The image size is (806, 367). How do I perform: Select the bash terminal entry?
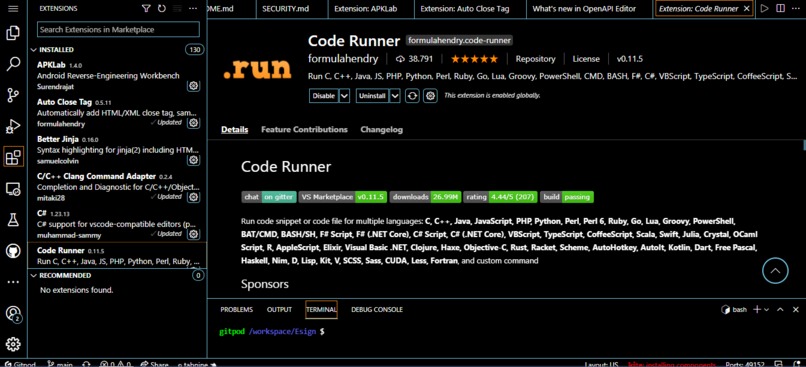click(734, 309)
